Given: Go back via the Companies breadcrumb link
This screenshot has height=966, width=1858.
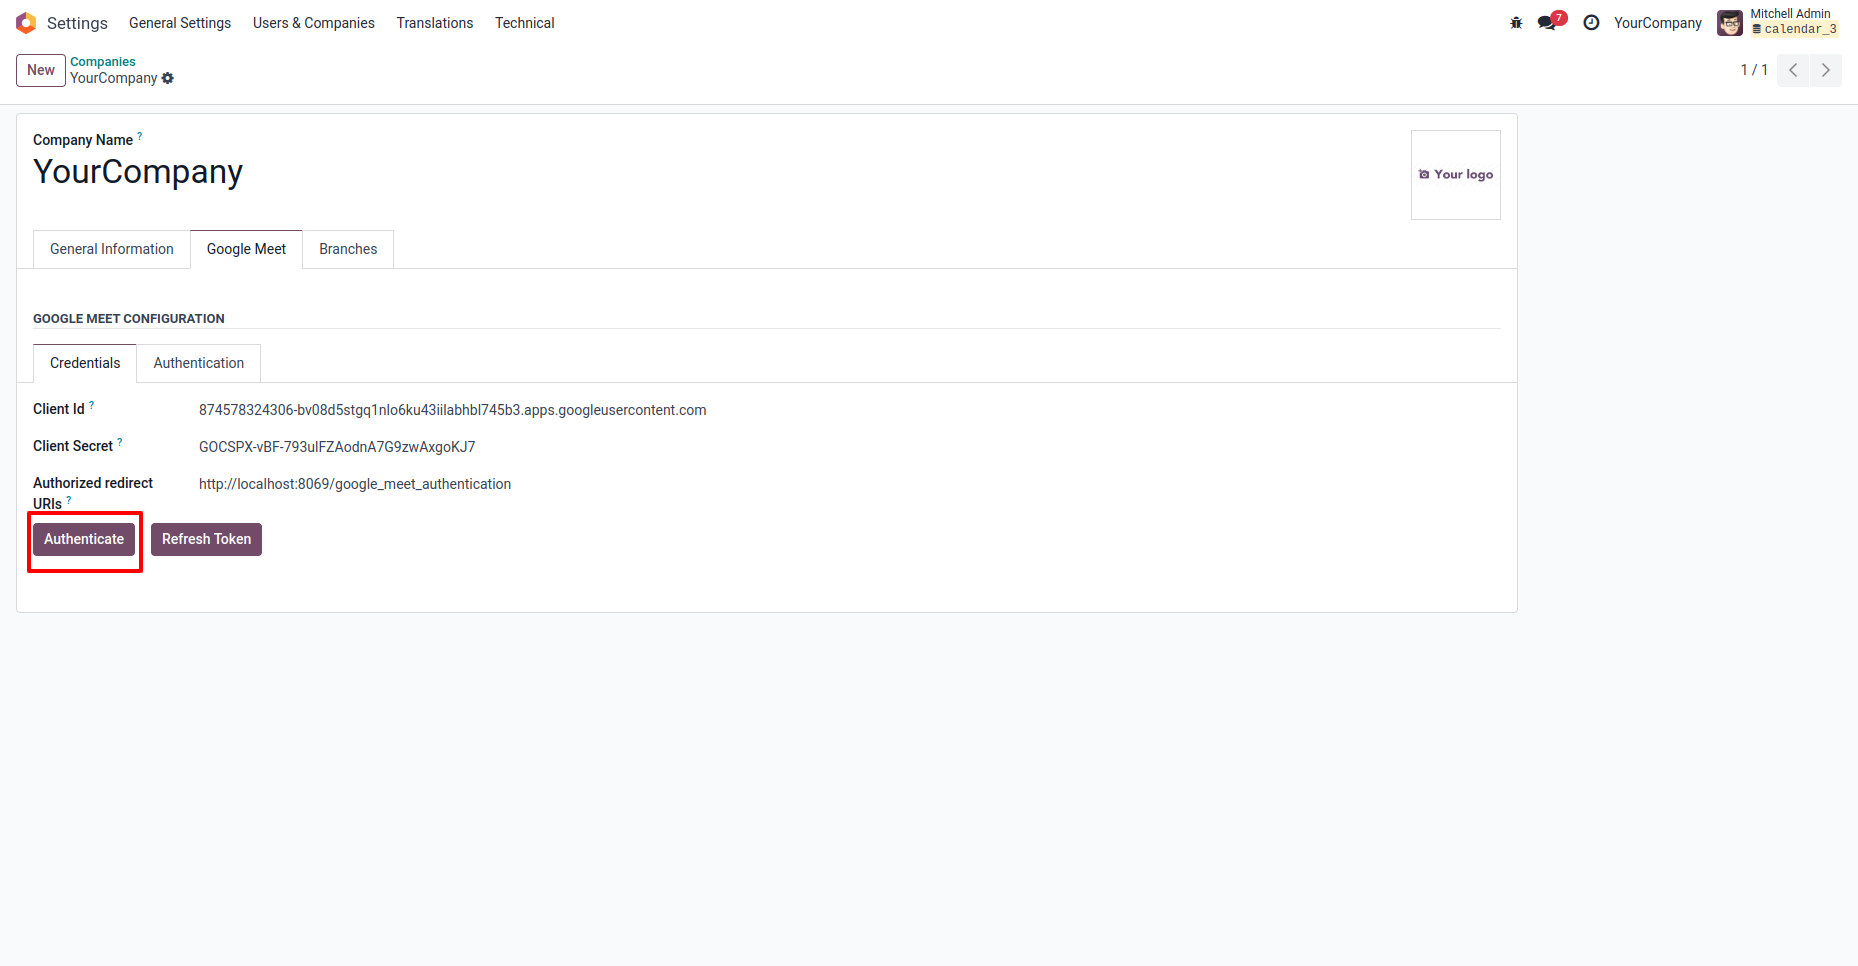Looking at the screenshot, I should tap(103, 62).
